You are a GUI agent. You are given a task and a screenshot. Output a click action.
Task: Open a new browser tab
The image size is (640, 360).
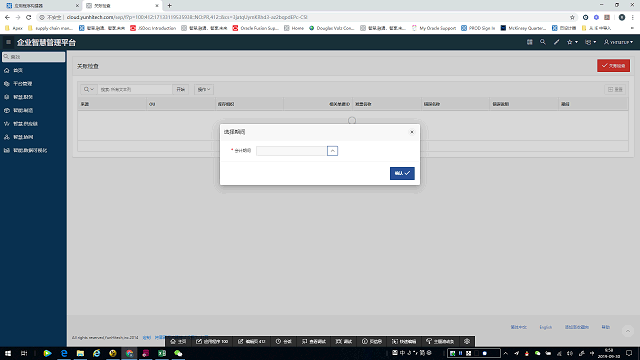[x=169, y=6]
